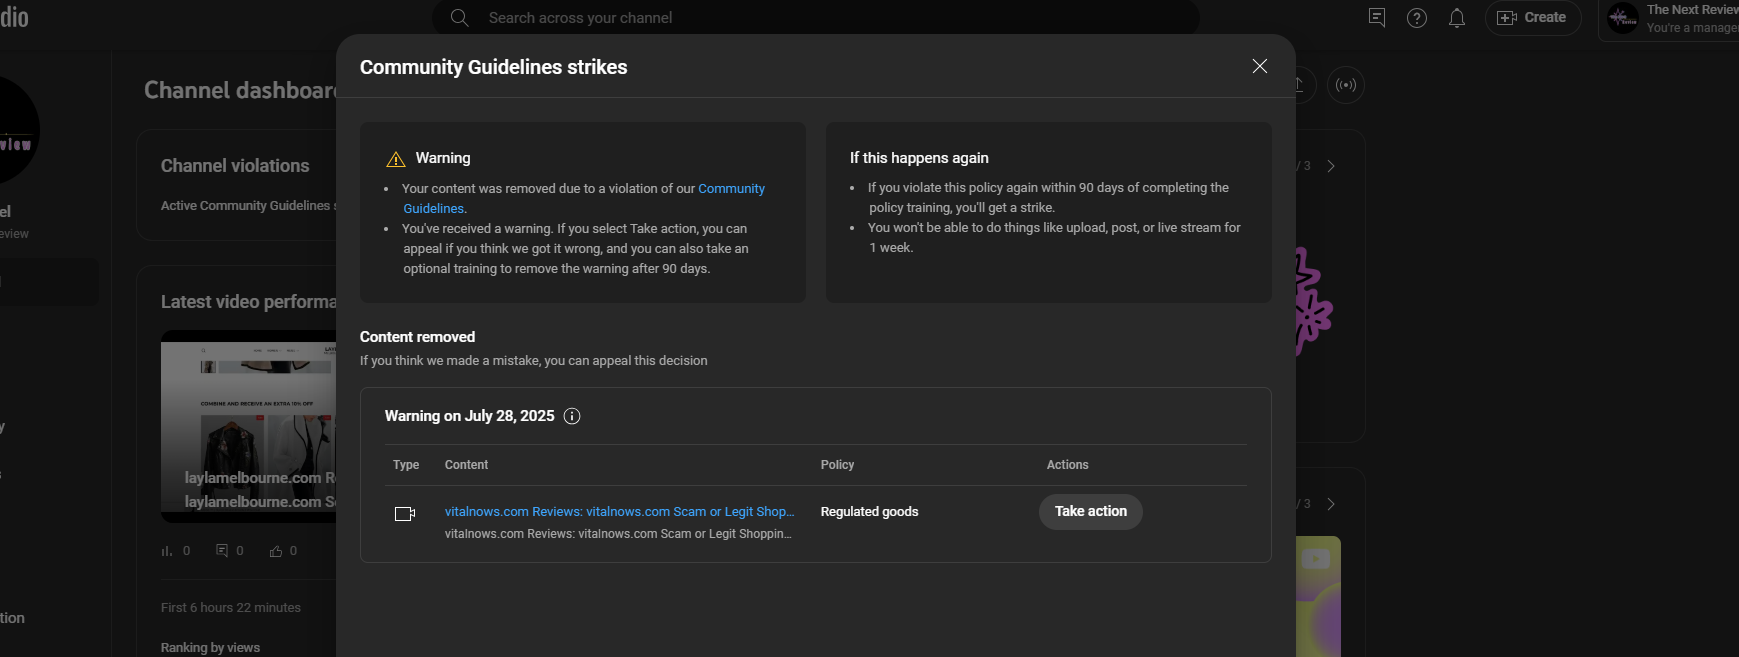Click the info icon beside Warning date

(572, 416)
